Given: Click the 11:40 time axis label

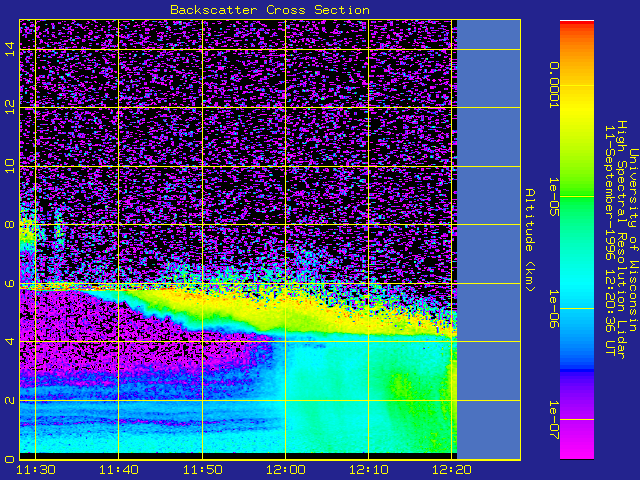Looking at the screenshot, I should point(119,470).
